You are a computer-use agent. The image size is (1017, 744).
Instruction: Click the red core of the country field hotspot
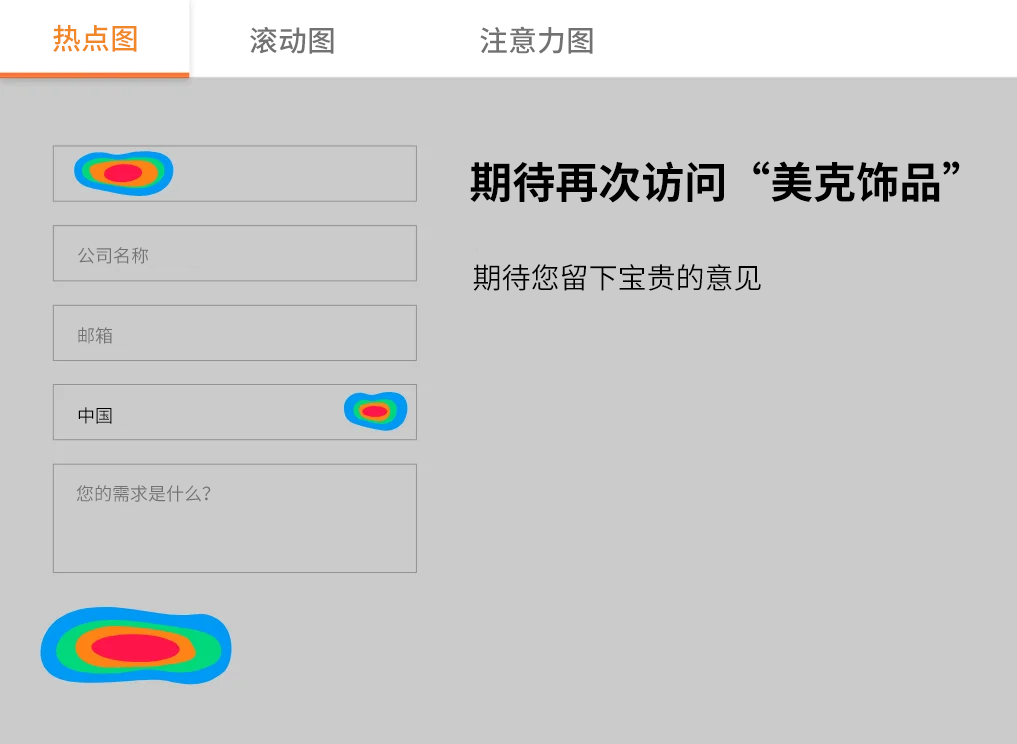coord(375,411)
